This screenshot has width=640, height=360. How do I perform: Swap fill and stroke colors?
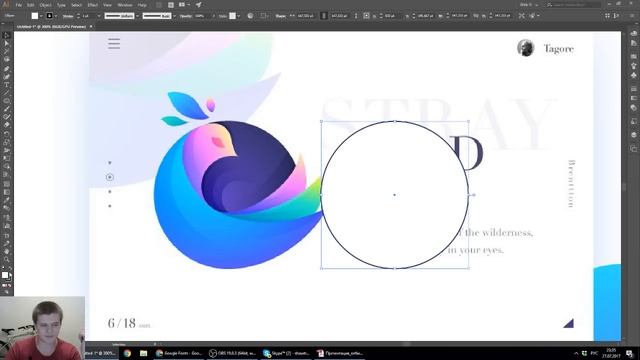10,269
